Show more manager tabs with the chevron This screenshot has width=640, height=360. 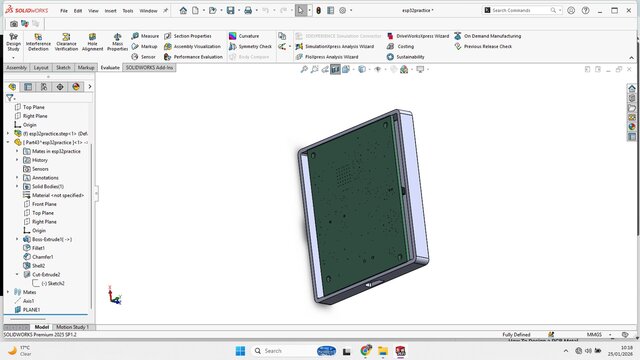[90, 87]
